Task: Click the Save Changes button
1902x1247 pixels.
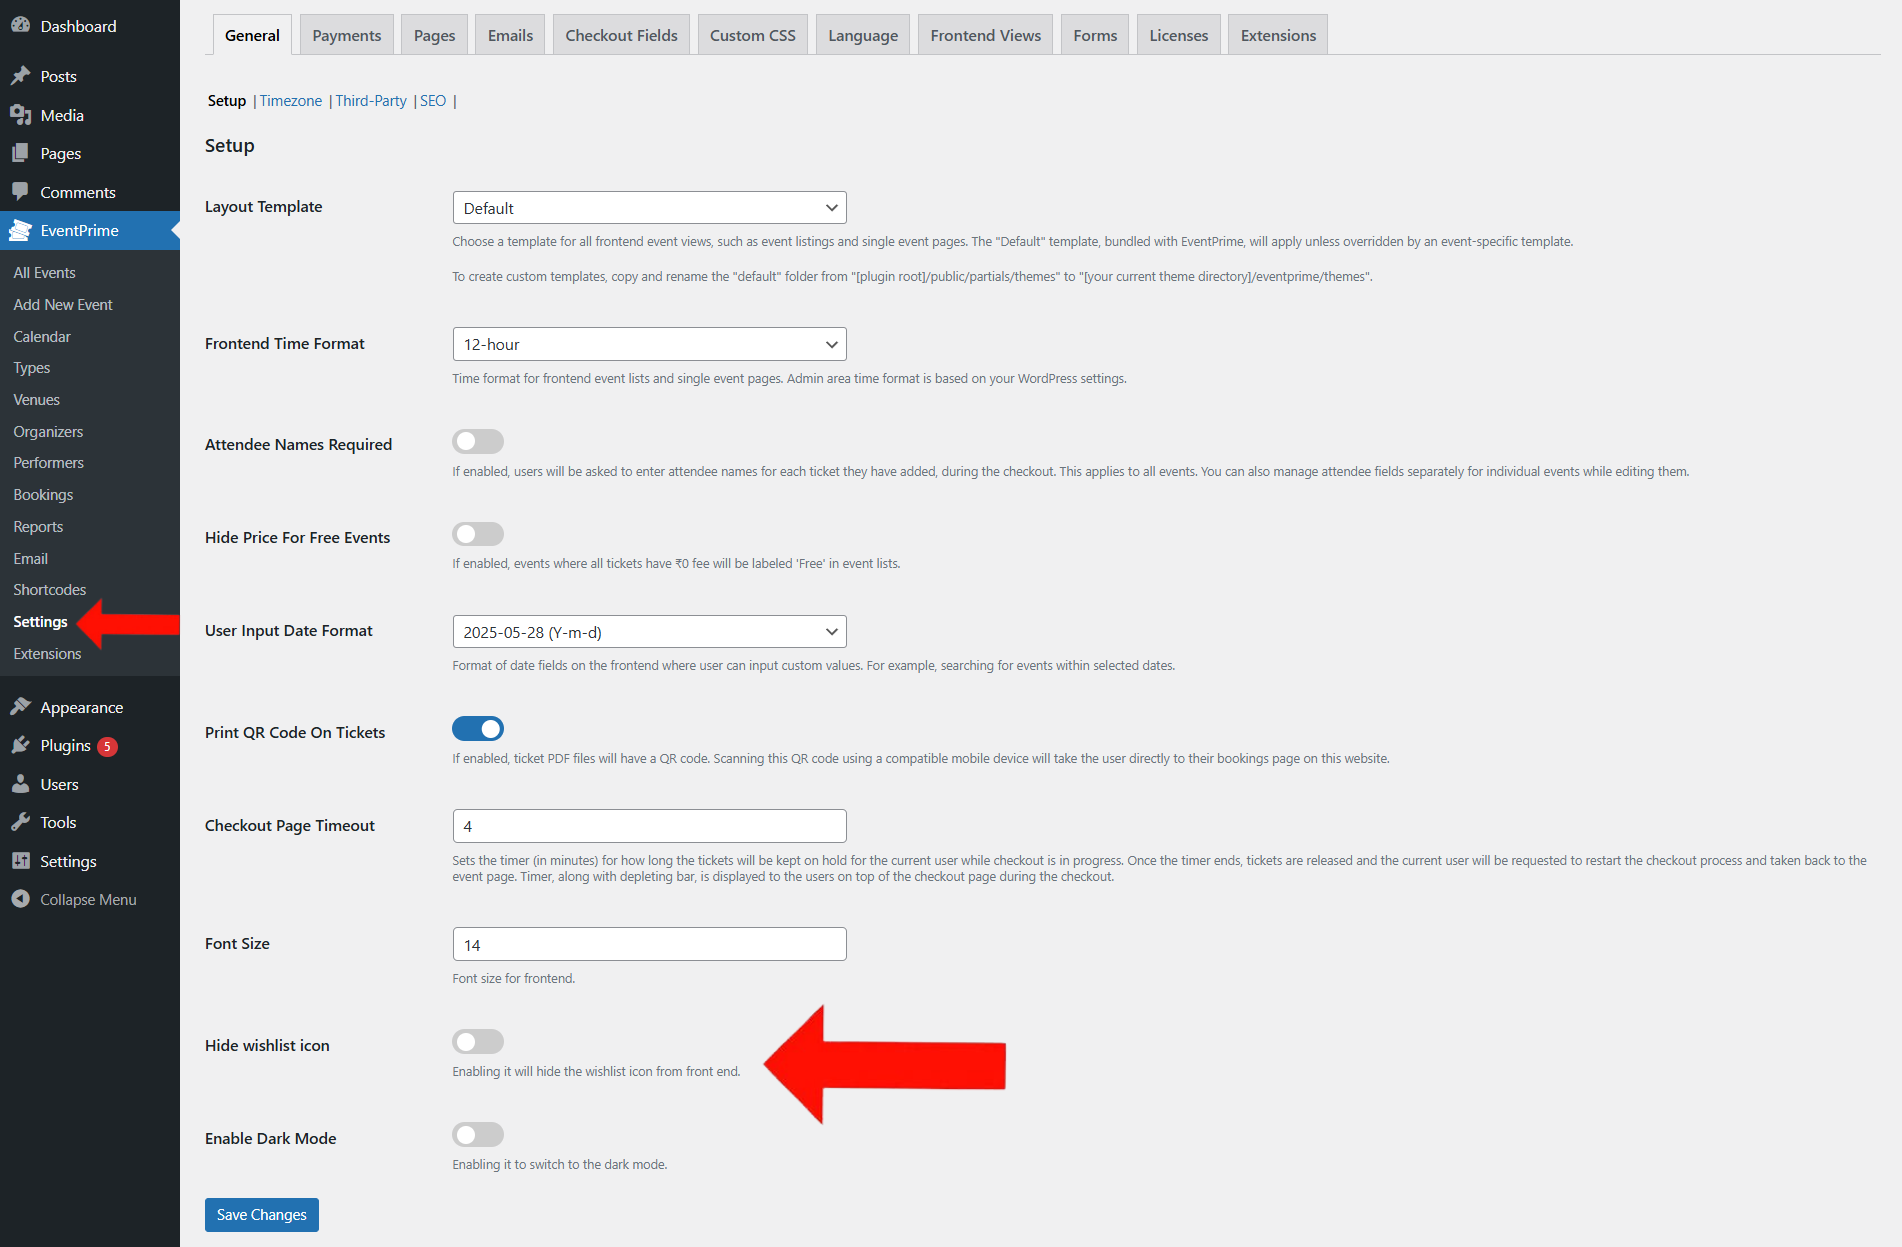Action: [262, 1215]
